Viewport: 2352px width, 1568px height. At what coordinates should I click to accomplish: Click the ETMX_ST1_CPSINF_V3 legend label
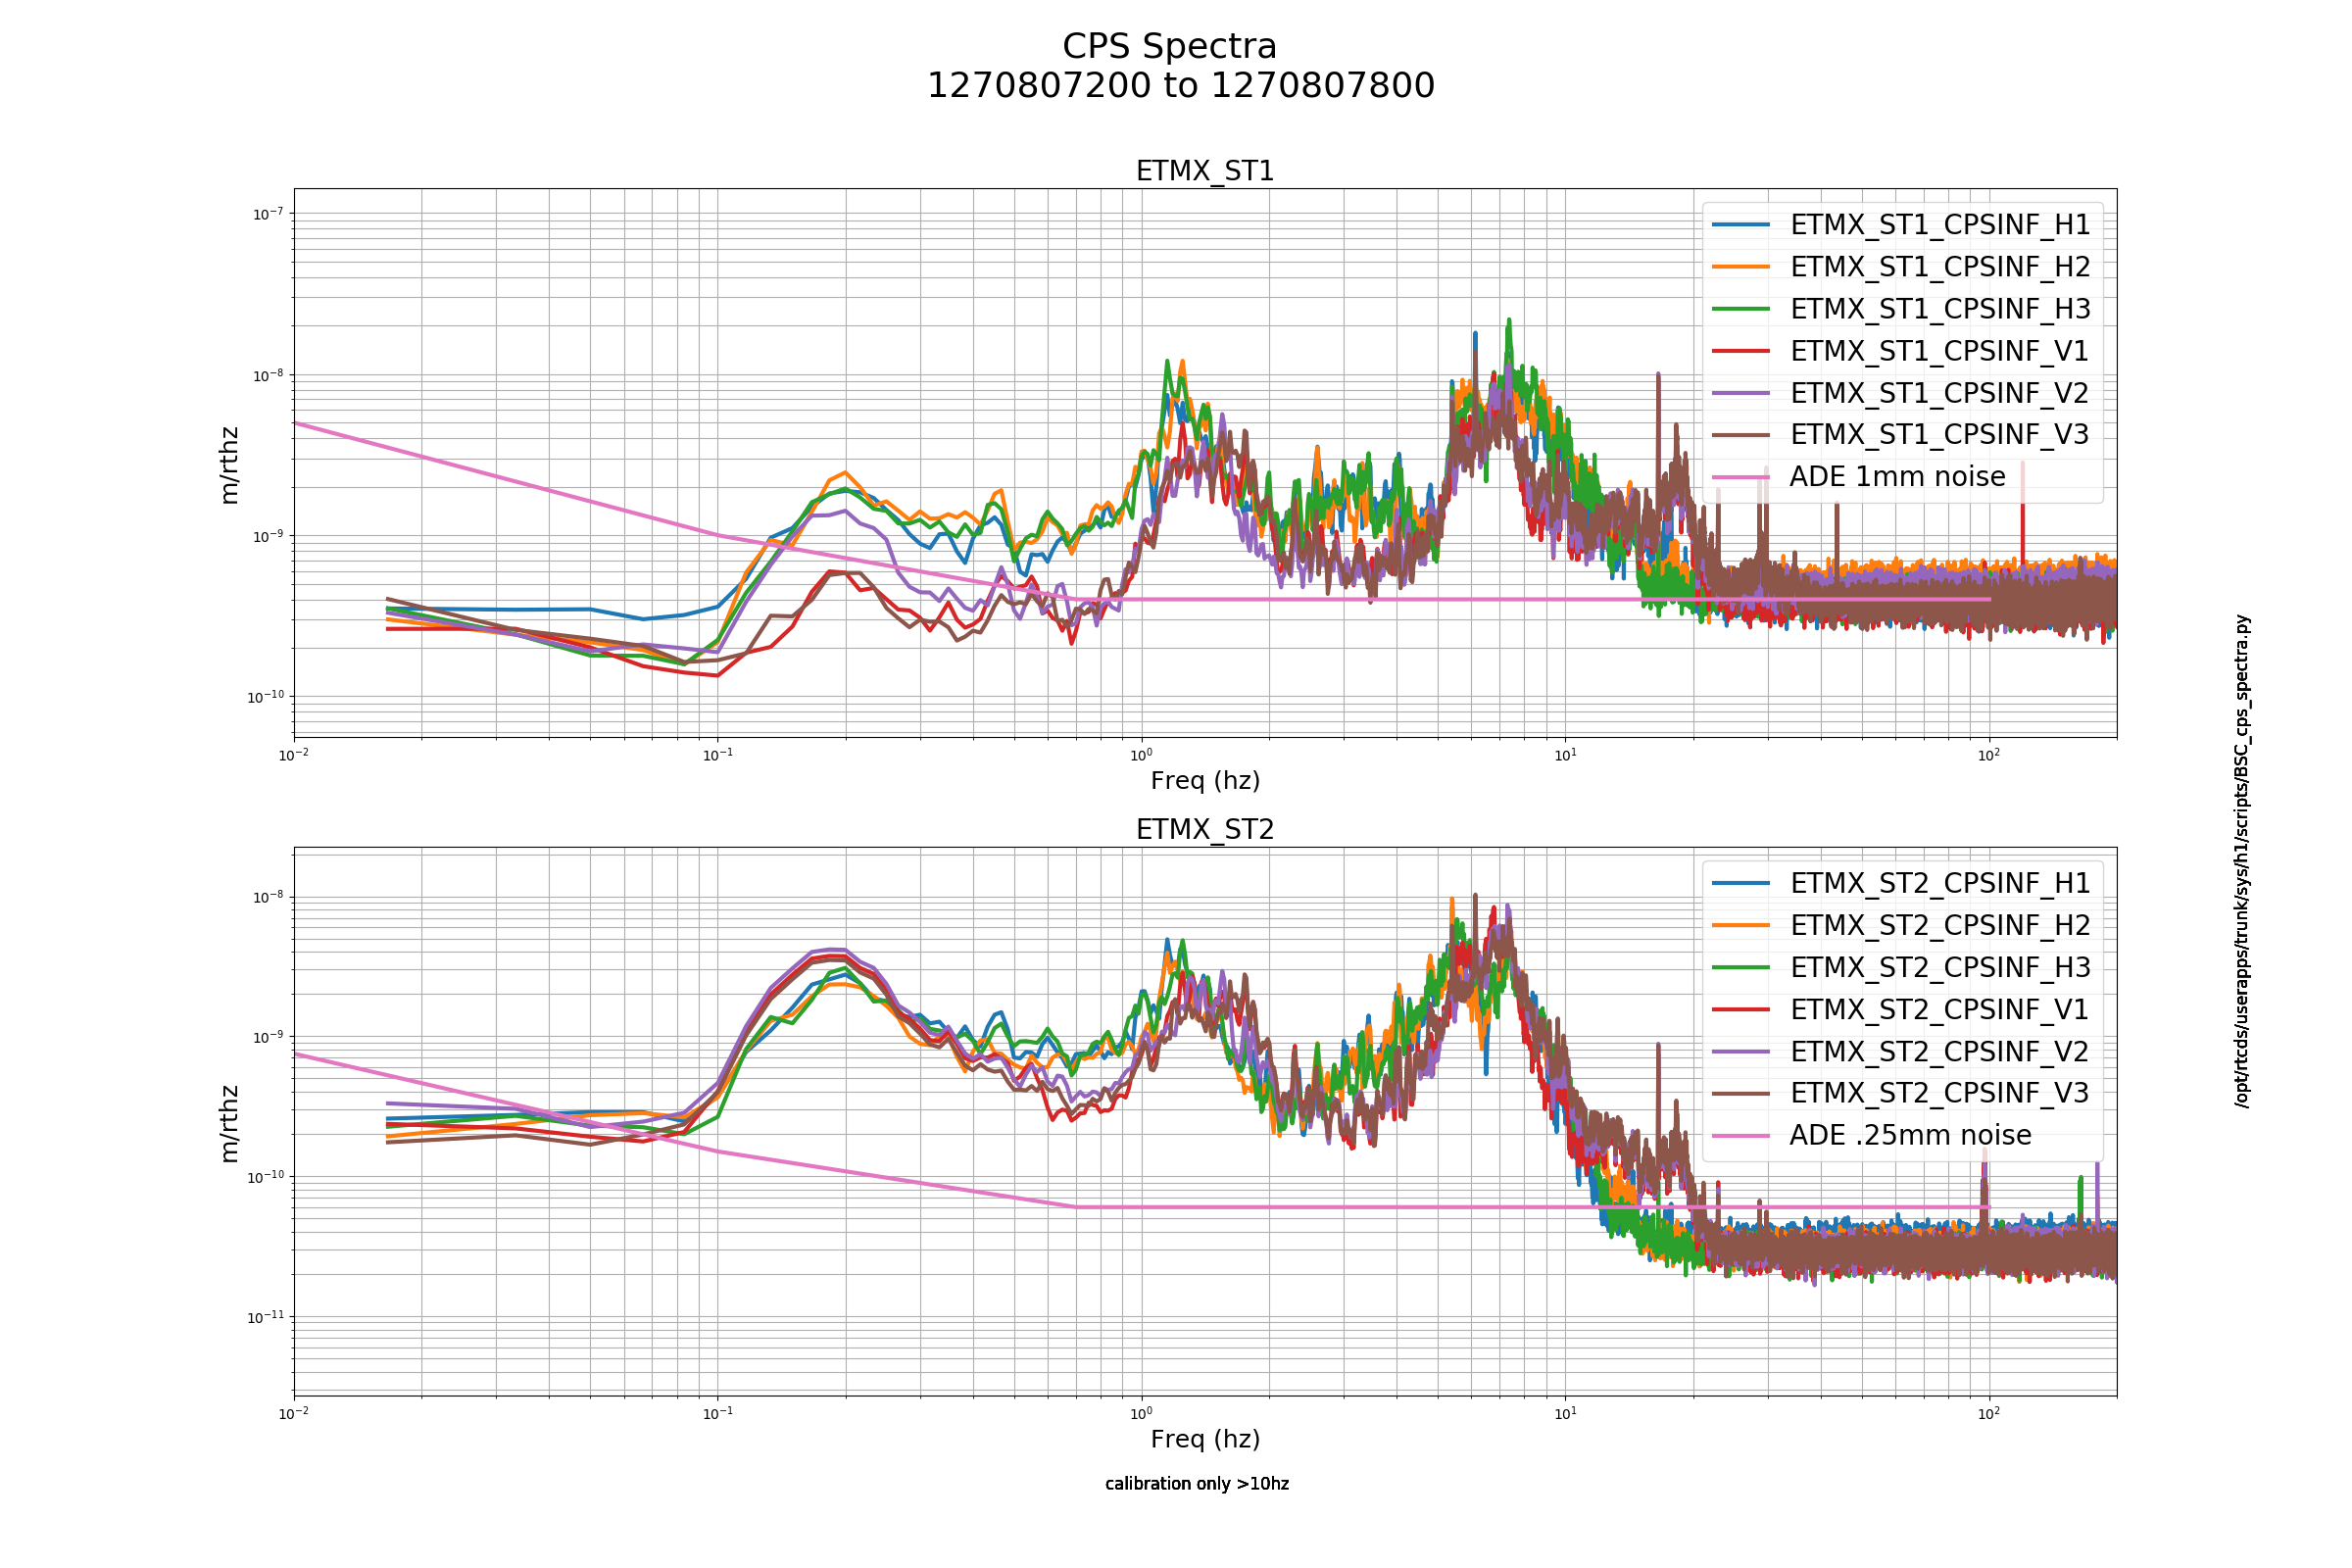click(x=1940, y=435)
